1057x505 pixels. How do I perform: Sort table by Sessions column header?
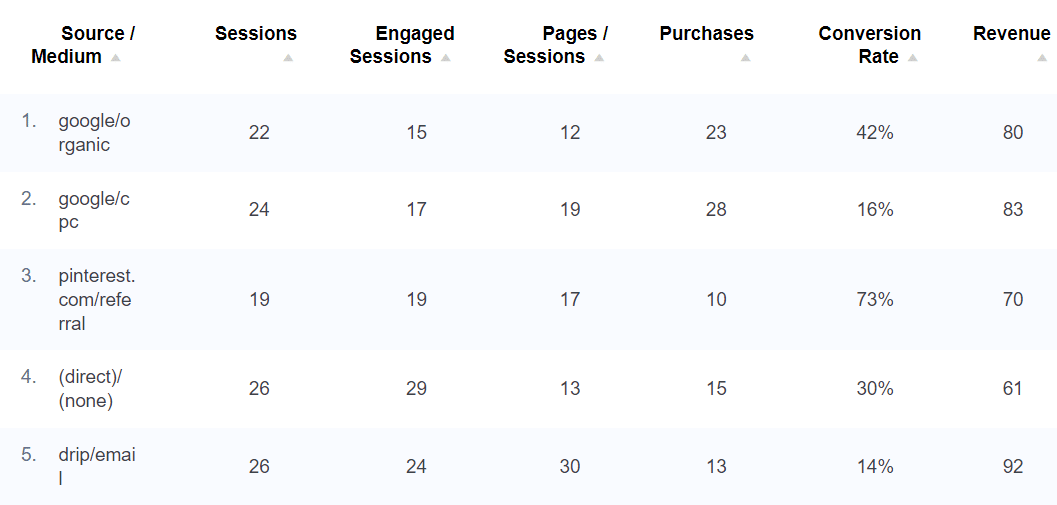256,34
